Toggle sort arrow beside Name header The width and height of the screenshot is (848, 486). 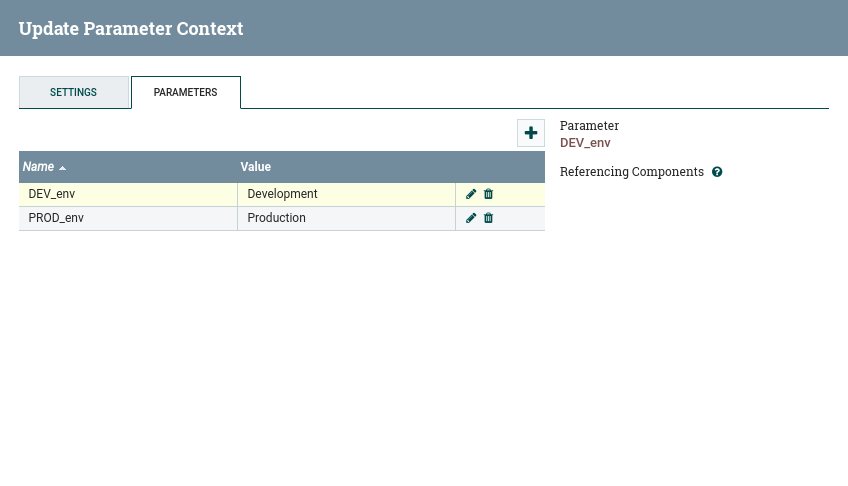(x=62, y=168)
